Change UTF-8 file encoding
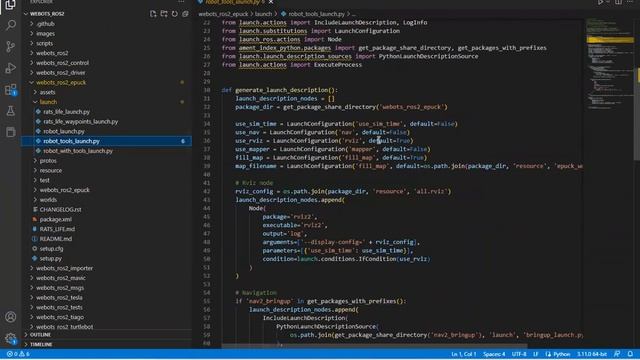Viewport: 640px width, 360px height. pos(519,354)
